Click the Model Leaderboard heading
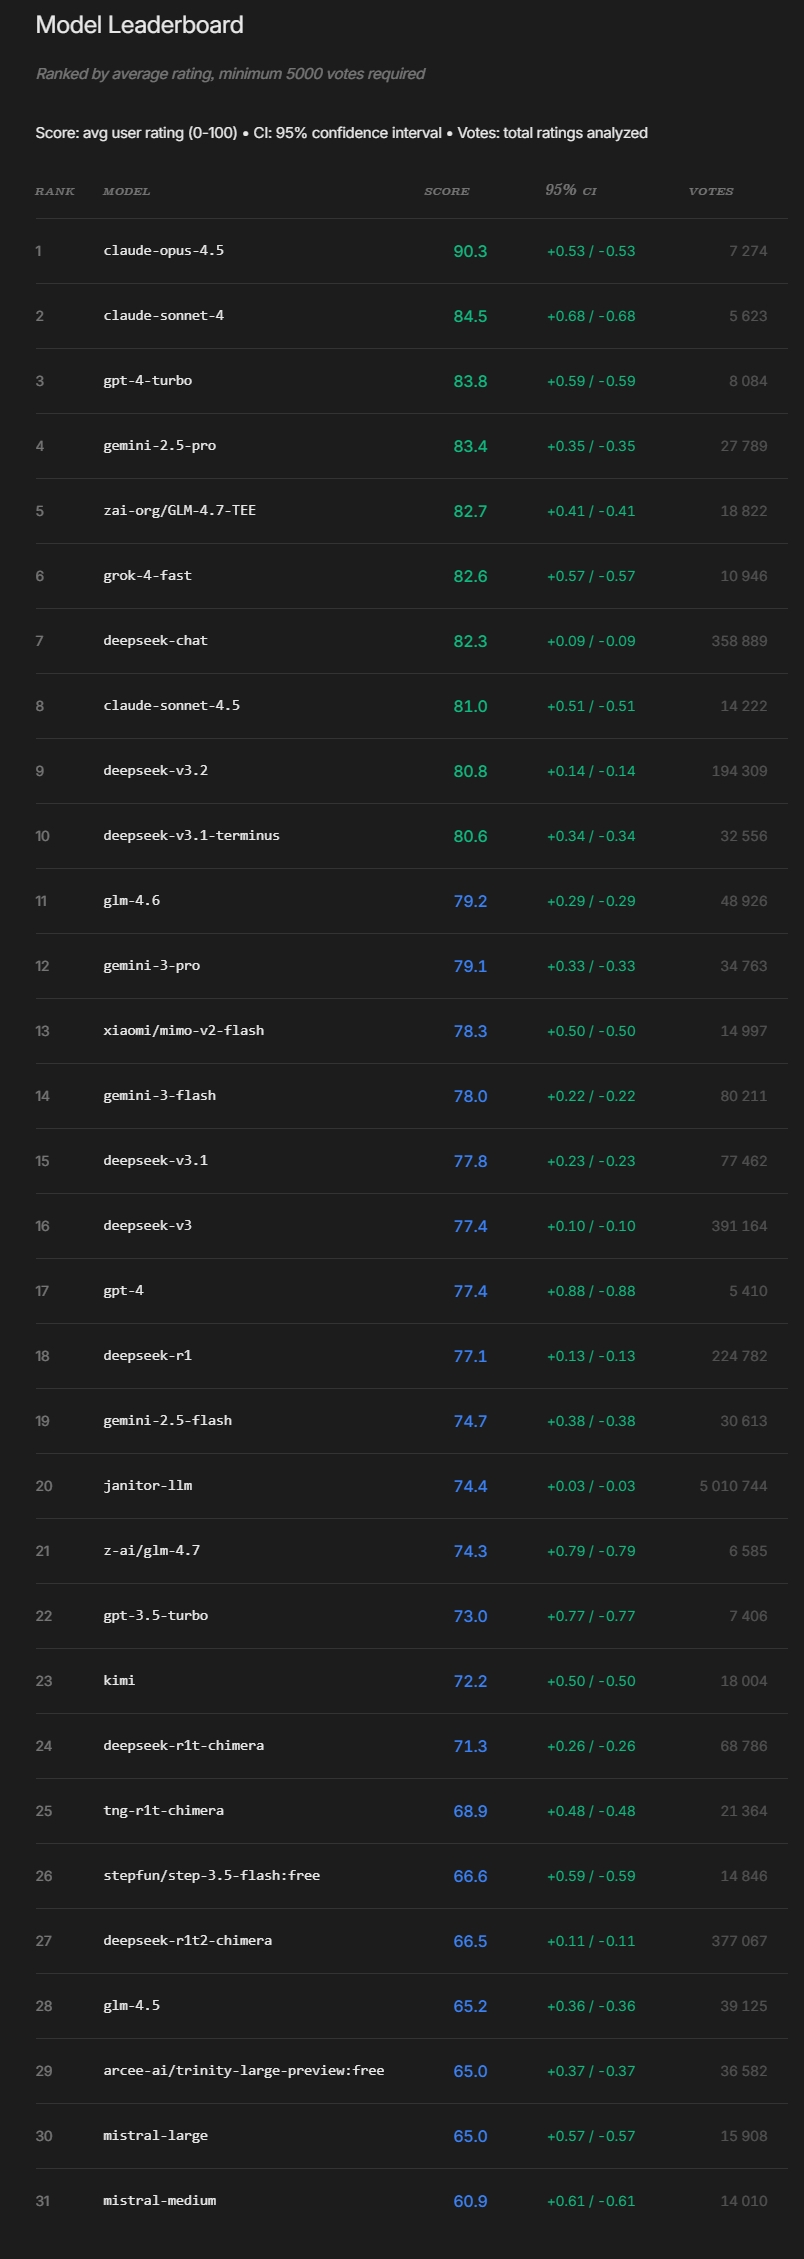Image resolution: width=804 pixels, height=2259 pixels. pyautogui.click(x=139, y=25)
